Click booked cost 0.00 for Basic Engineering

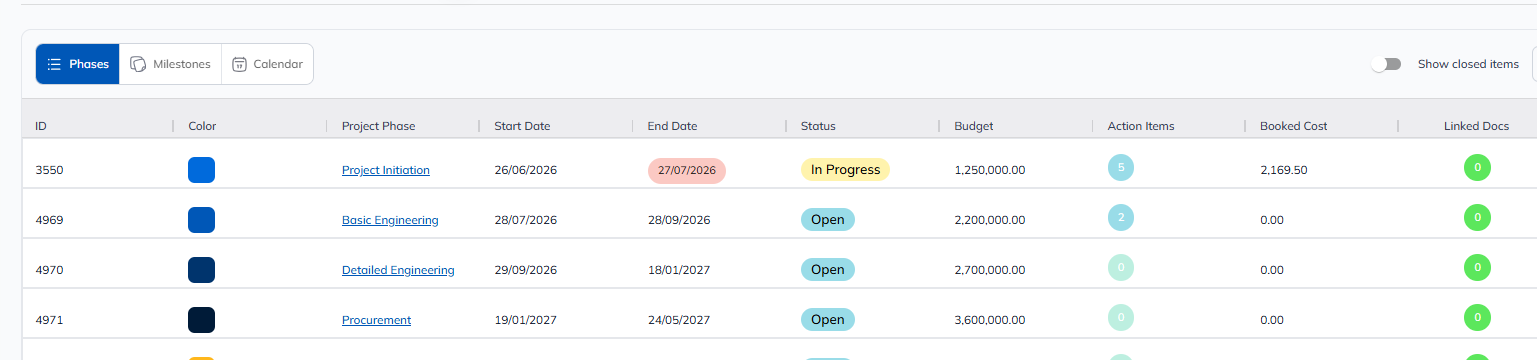[x=1272, y=220]
